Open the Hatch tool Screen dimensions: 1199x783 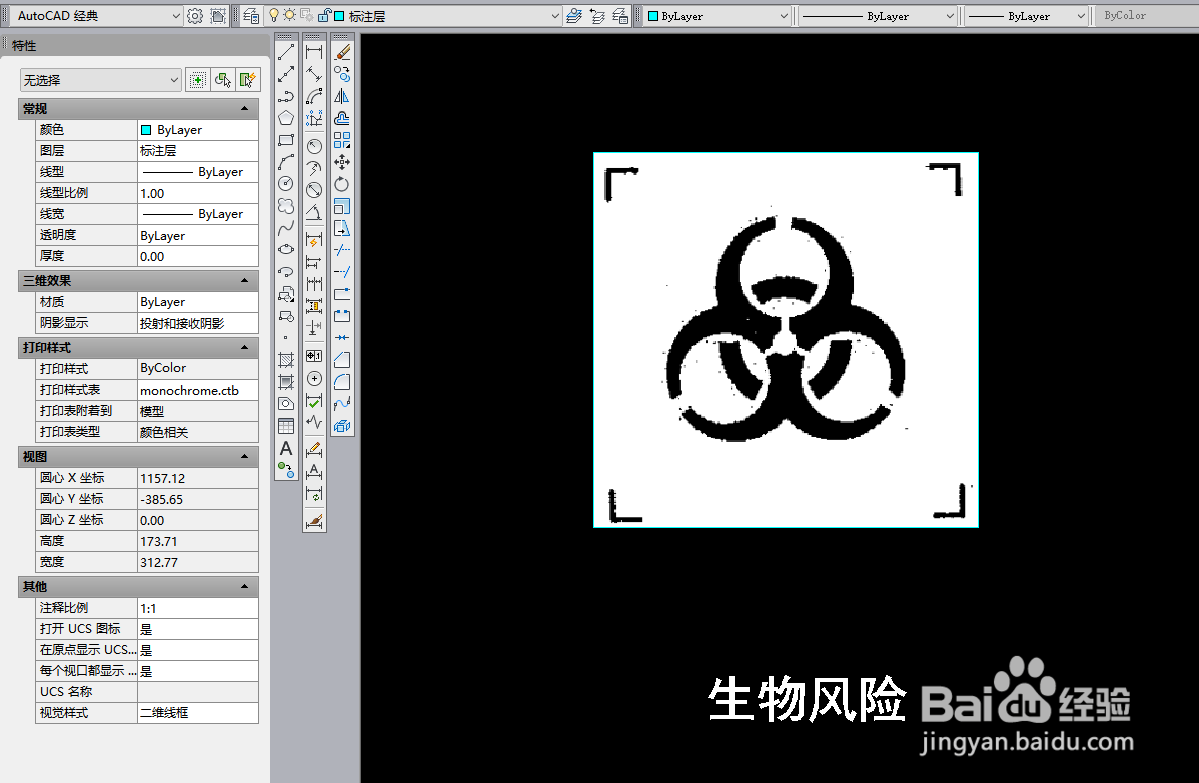click(x=286, y=359)
